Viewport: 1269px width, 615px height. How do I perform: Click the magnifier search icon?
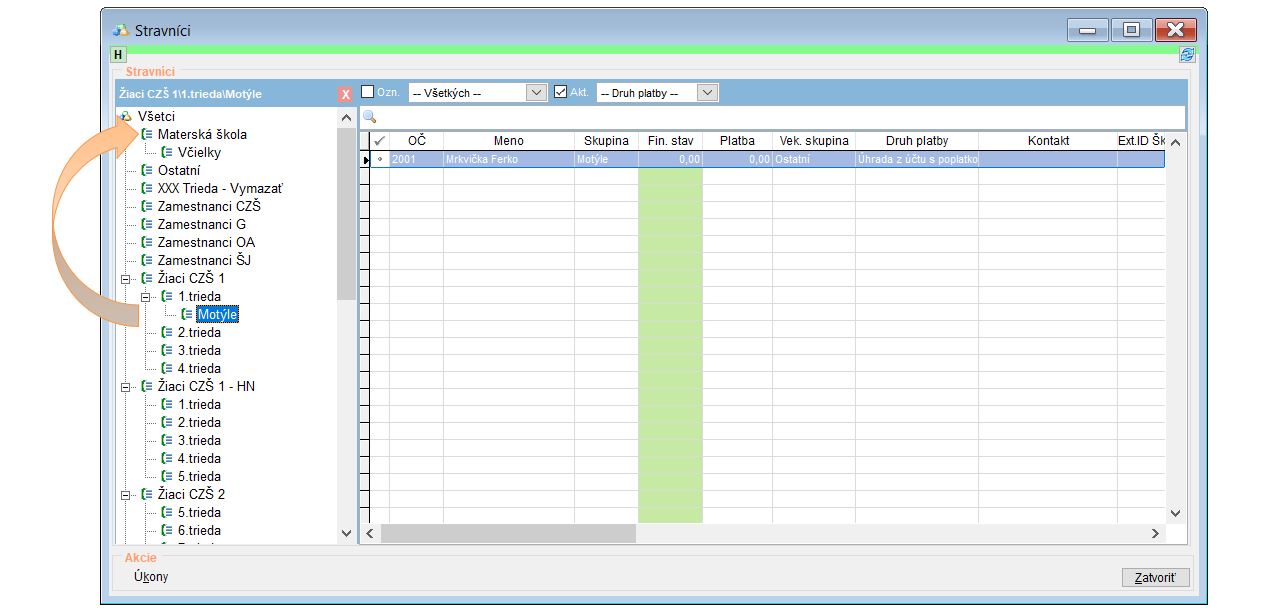(x=369, y=118)
